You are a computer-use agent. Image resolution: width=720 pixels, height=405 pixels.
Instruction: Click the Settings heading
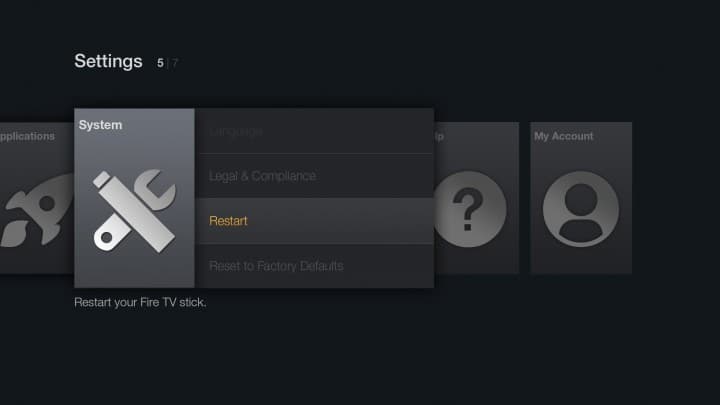[108, 62]
